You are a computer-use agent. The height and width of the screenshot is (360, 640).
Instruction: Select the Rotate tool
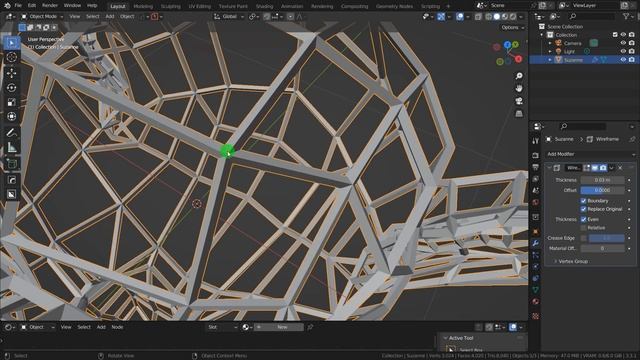(x=11, y=87)
